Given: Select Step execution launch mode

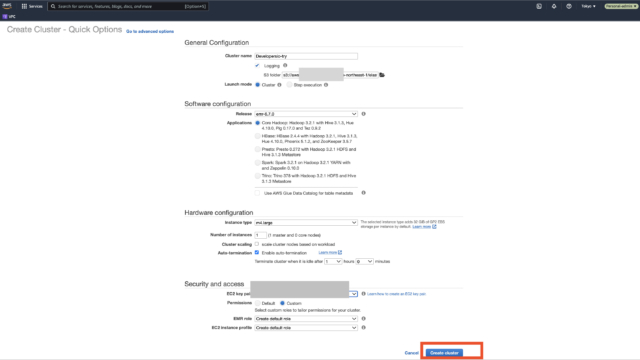Looking at the screenshot, I should pos(289,85).
